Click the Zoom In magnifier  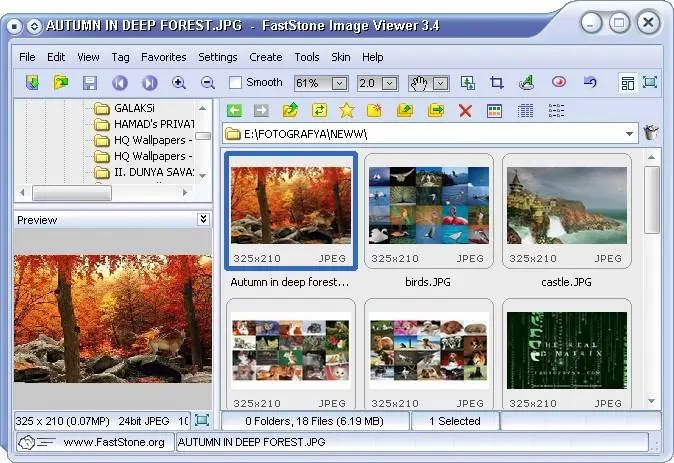point(179,83)
